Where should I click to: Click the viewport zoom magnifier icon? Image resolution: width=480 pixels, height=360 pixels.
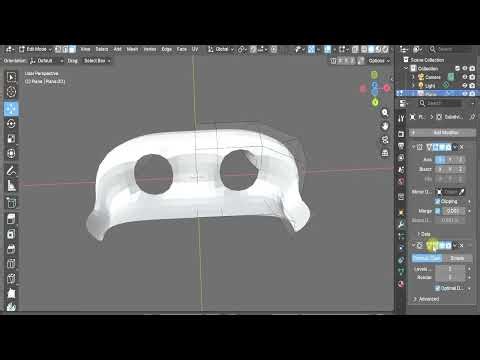click(385, 113)
